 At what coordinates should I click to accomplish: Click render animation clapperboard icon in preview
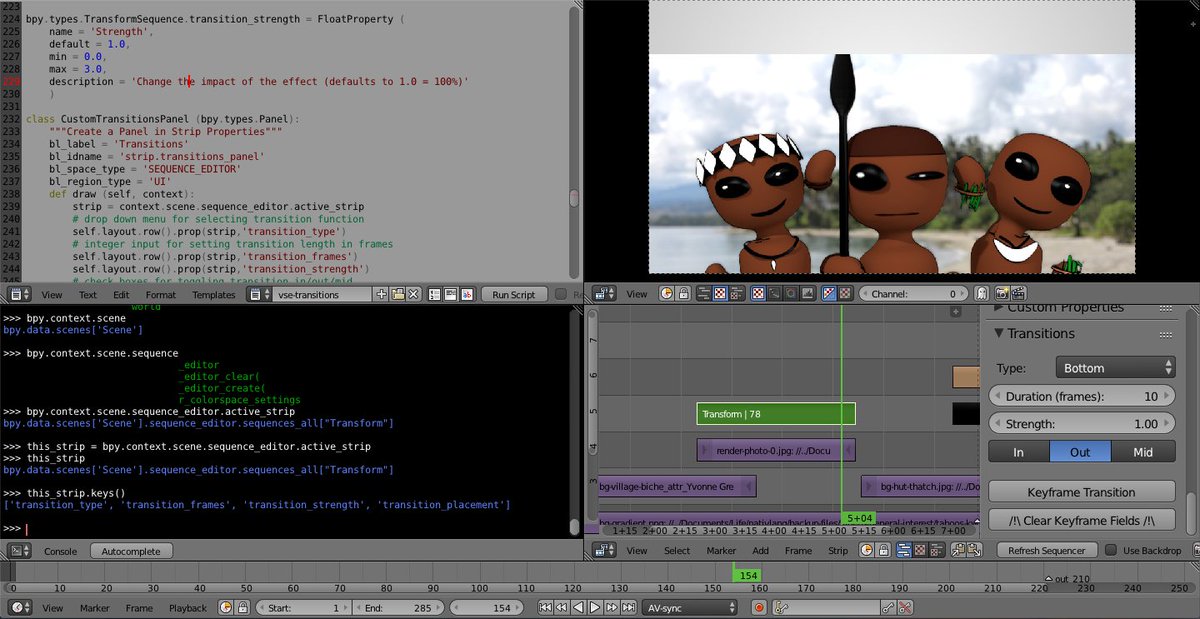click(1018, 293)
